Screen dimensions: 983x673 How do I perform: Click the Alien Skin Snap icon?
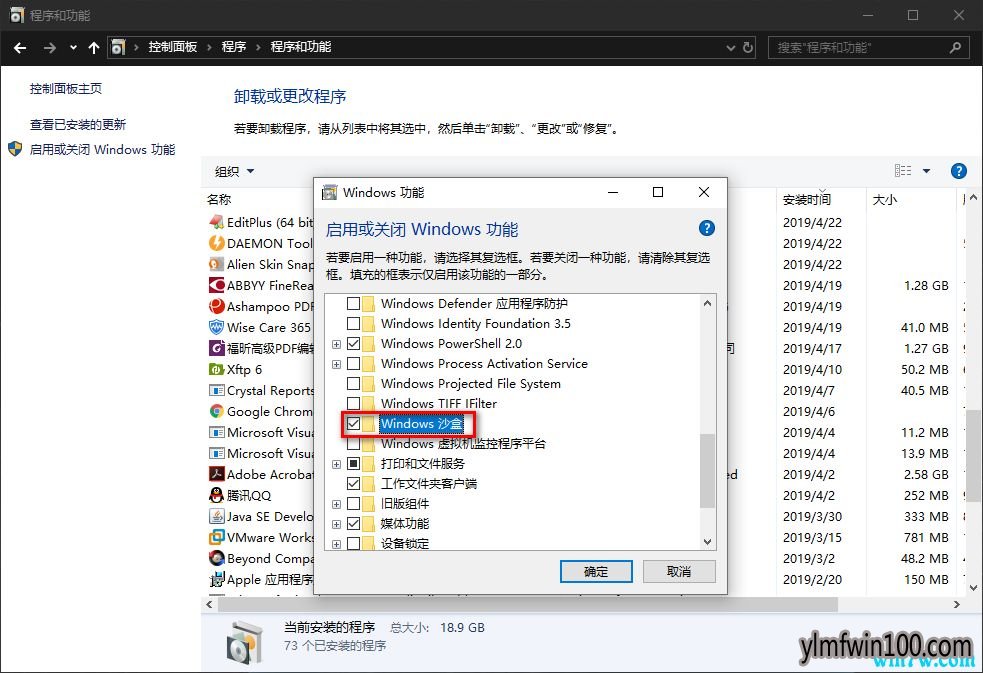(x=216, y=264)
